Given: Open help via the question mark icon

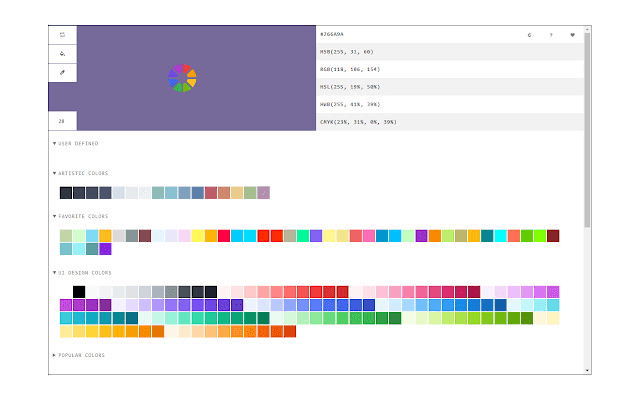Looking at the screenshot, I should (x=550, y=35).
